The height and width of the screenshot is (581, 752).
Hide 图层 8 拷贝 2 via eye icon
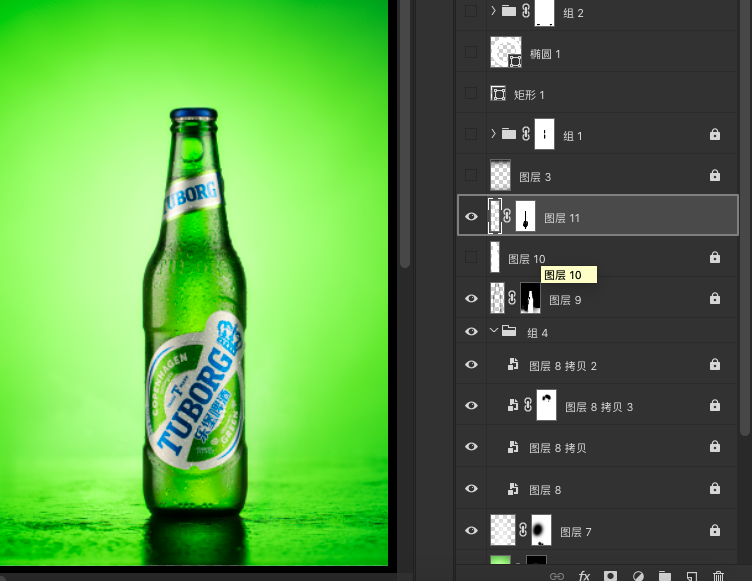point(471,365)
